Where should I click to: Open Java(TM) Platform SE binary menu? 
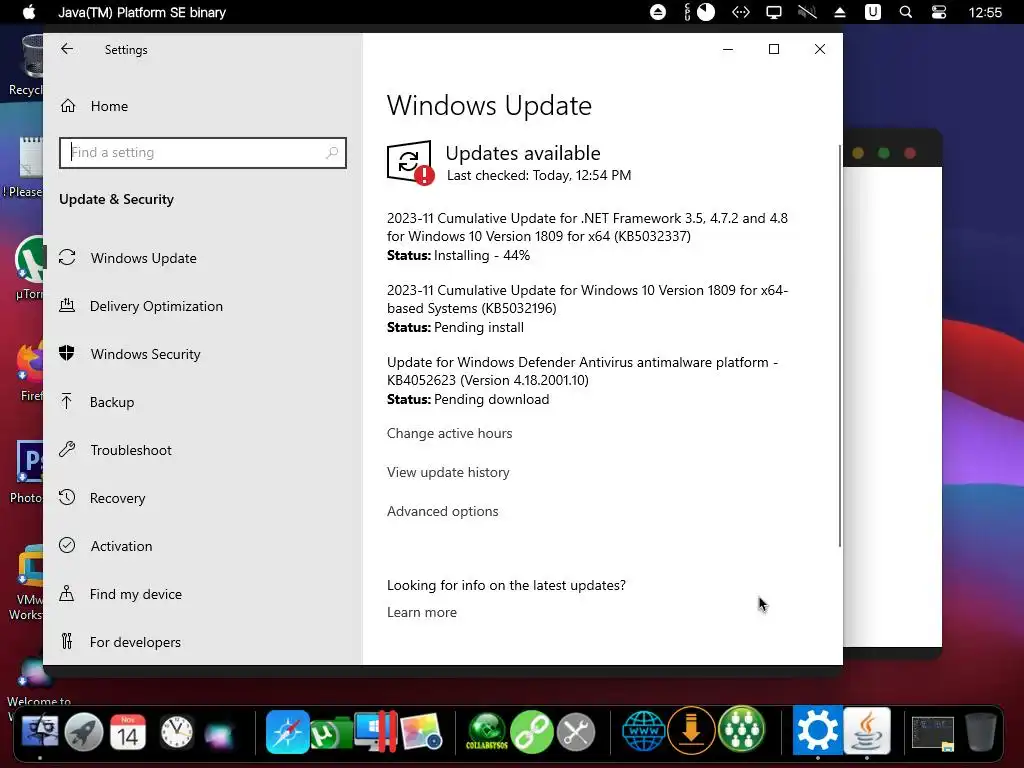(x=142, y=12)
